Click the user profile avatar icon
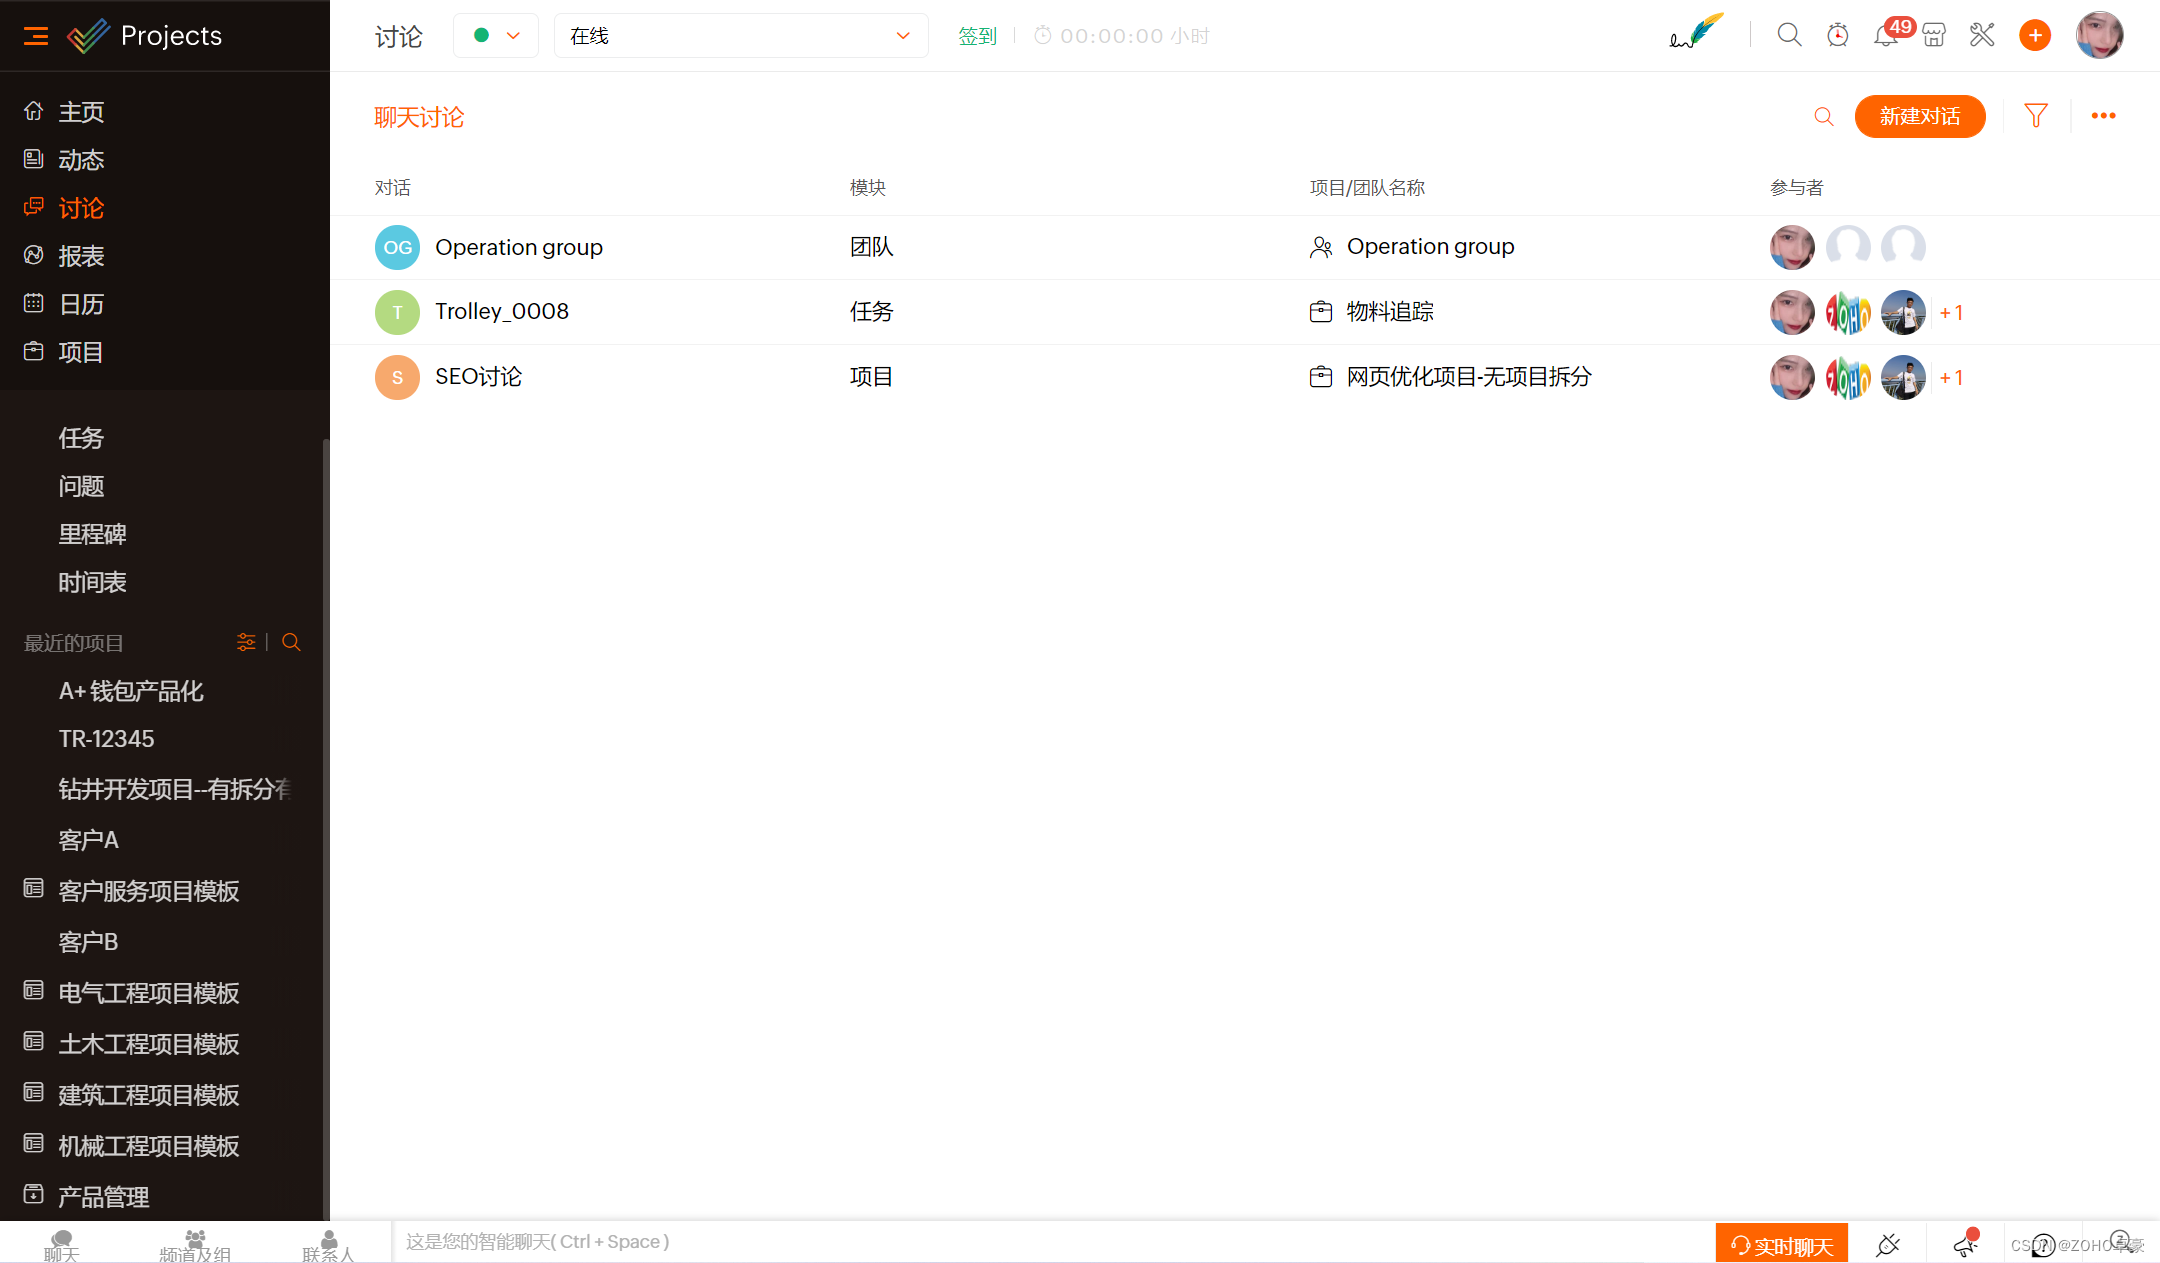Image resolution: width=2160 pixels, height=1263 pixels. click(x=2103, y=35)
